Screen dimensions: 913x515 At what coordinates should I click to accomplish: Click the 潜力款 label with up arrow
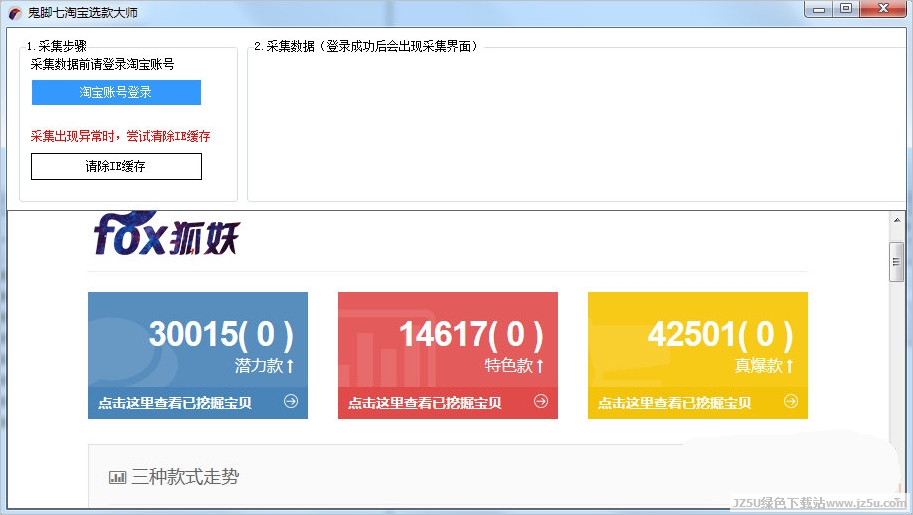pyautogui.click(x=265, y=366)
